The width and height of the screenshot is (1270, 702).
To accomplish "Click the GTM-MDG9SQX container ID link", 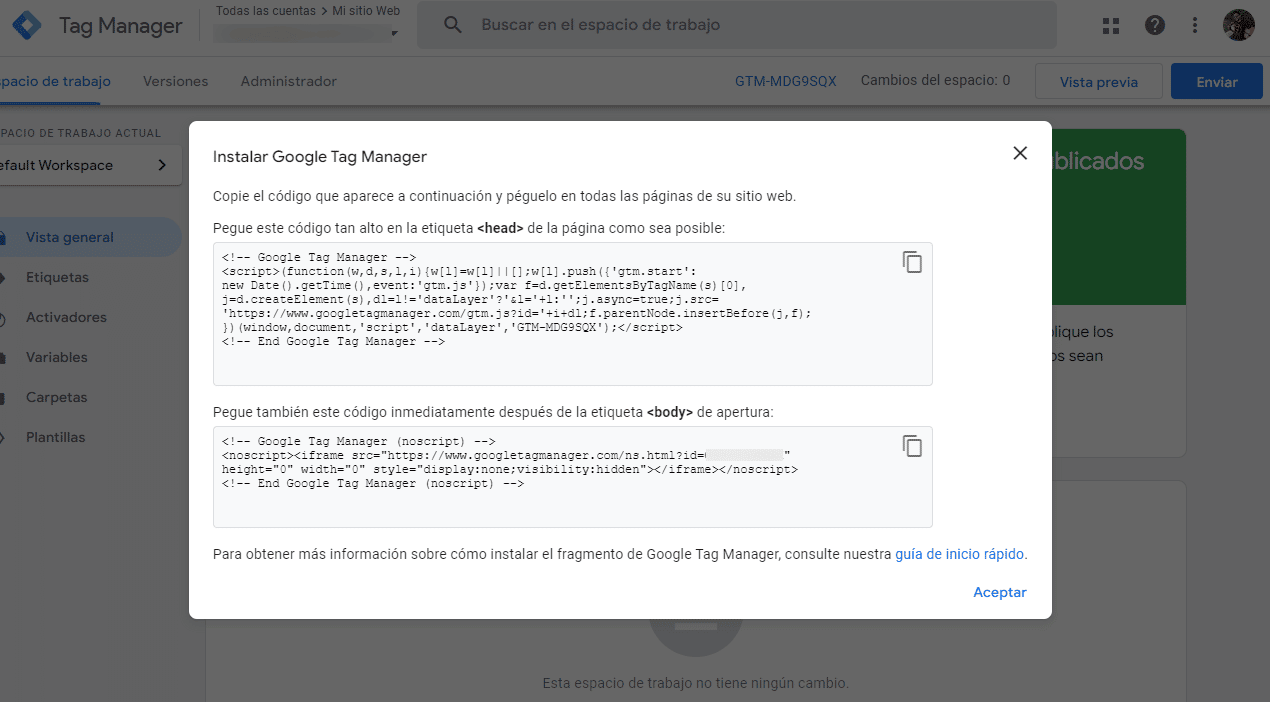I will [785, 81].
